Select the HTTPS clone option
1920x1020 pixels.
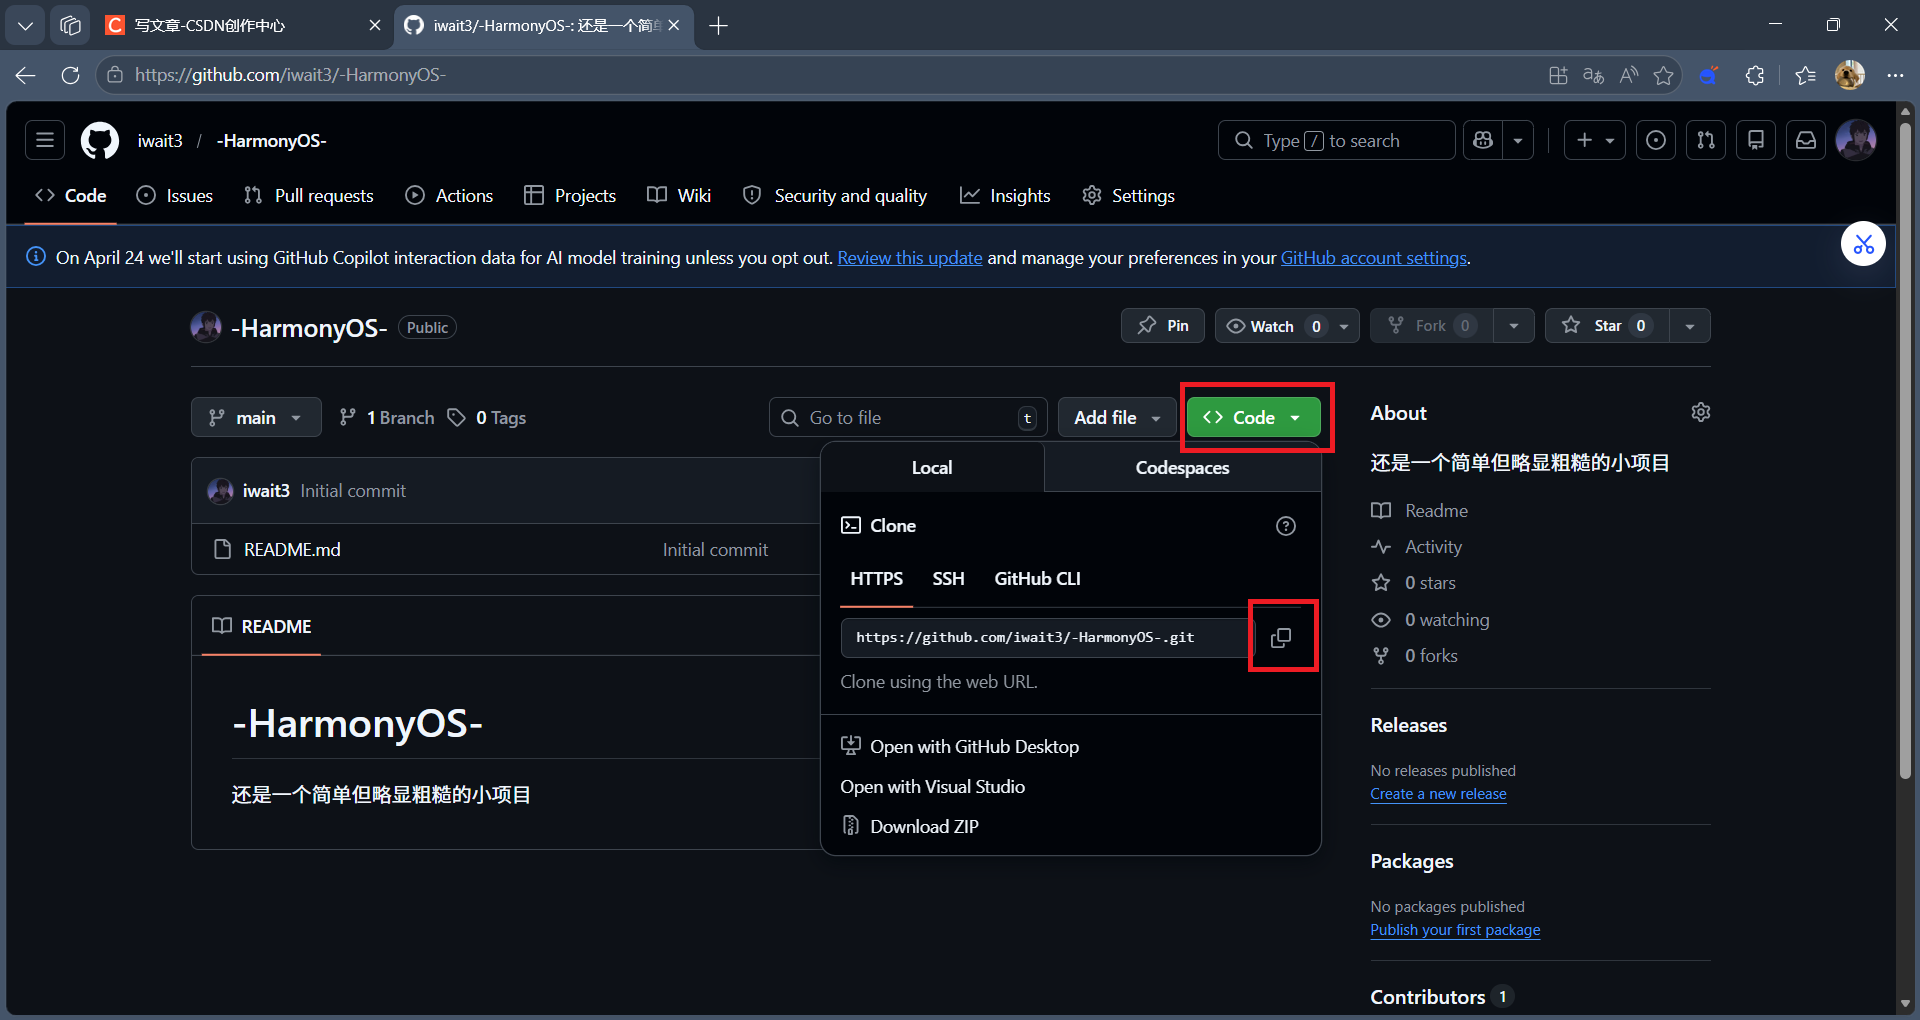tap(877, 579)
